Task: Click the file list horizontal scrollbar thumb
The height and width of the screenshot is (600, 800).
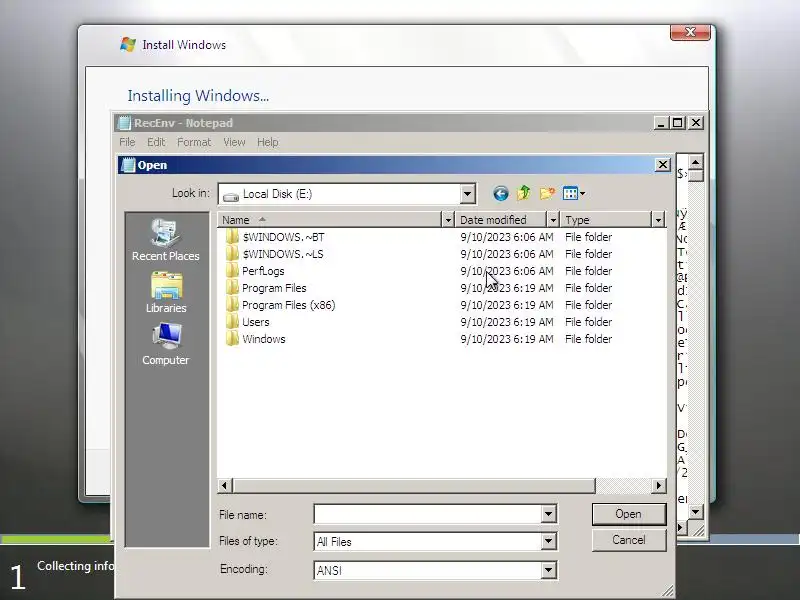Action: pyautogui.click(x=414, y=486)
